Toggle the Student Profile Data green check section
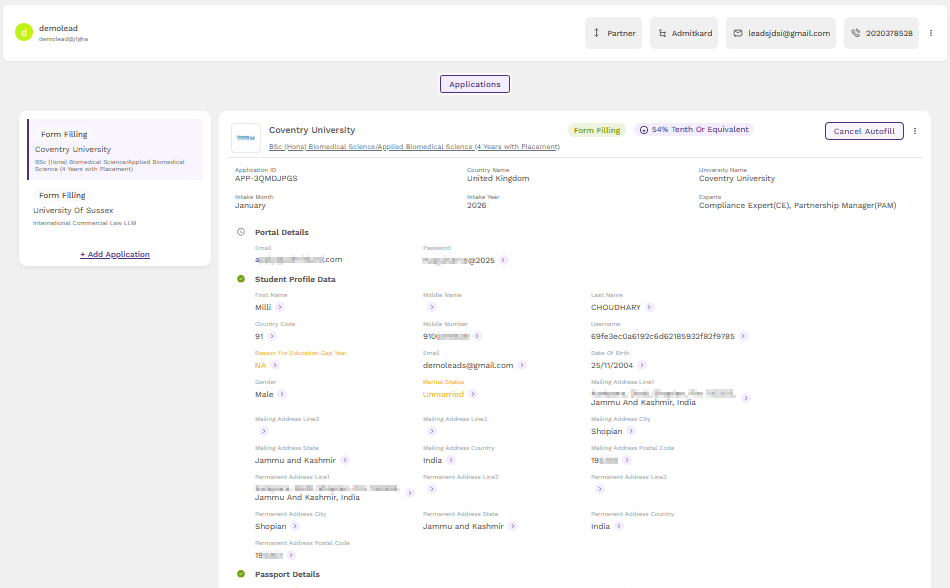This screenshot has height=588, width=950. coord(241,279)
